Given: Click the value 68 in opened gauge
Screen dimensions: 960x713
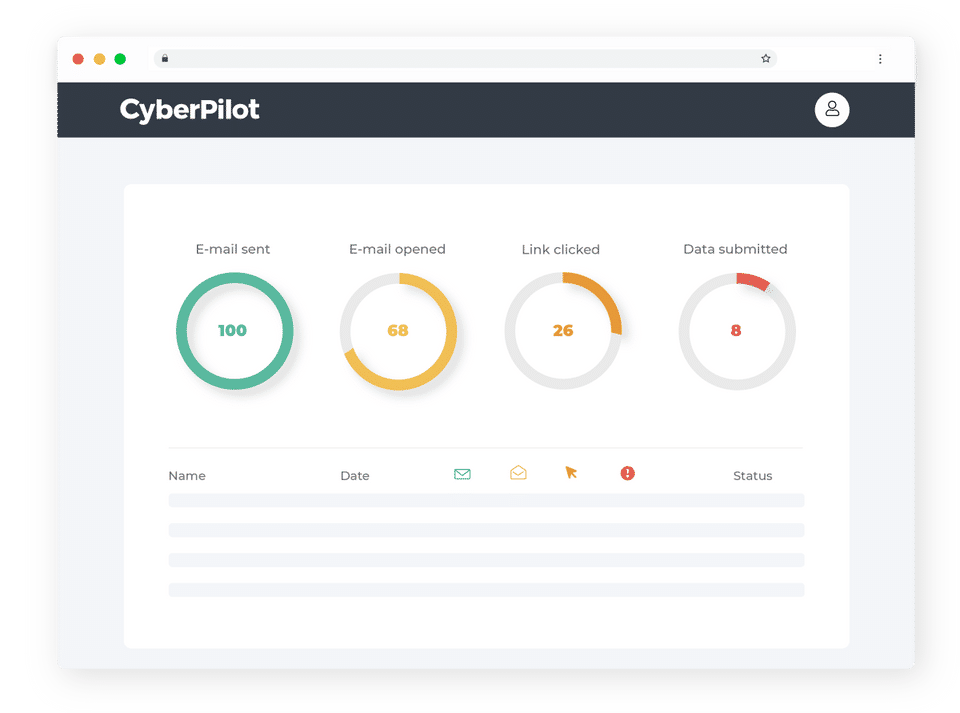Looking at the screenshot, I should [x=398, y=330].
